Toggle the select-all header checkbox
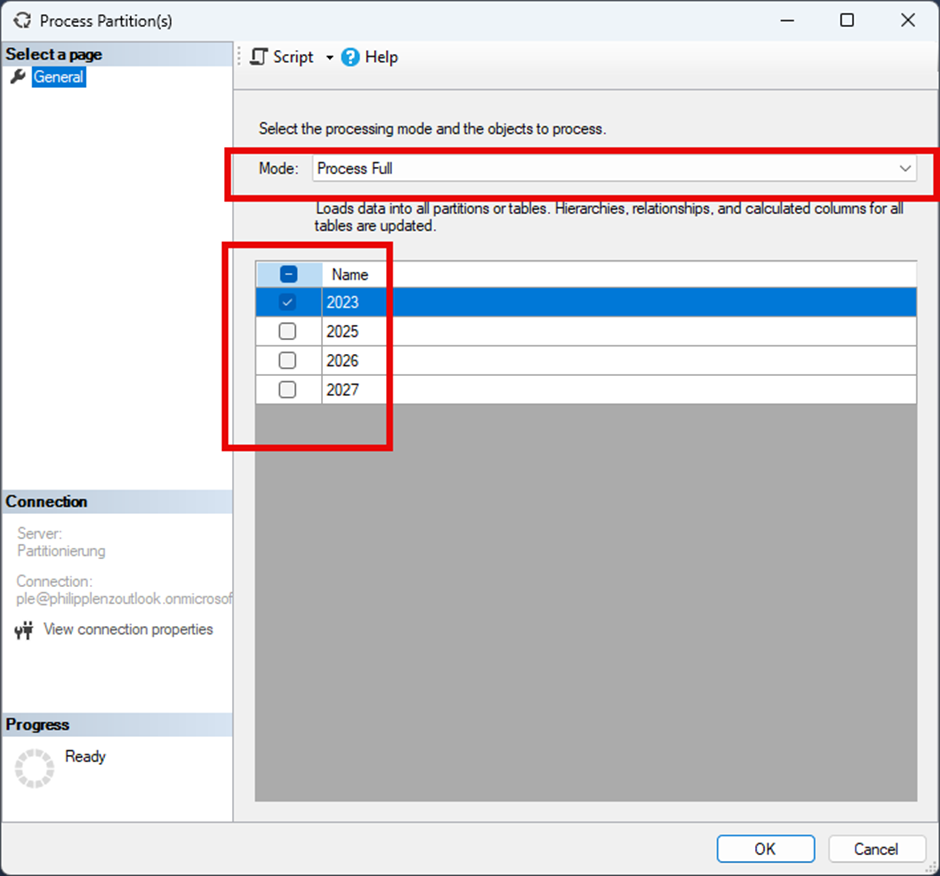 coord(288,275)
